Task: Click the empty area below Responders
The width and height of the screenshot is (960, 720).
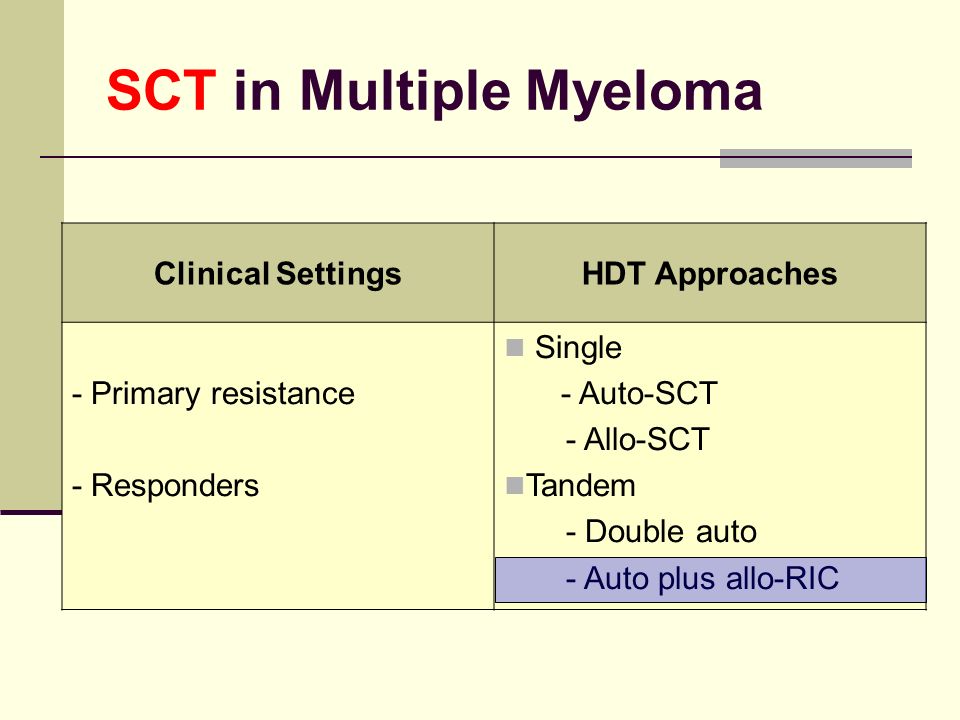Action: [x=278, y=557]
